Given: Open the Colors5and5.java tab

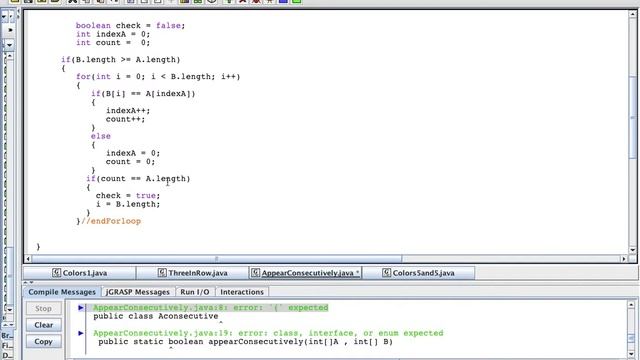Looking at the screenshot, I should point(419,273).
